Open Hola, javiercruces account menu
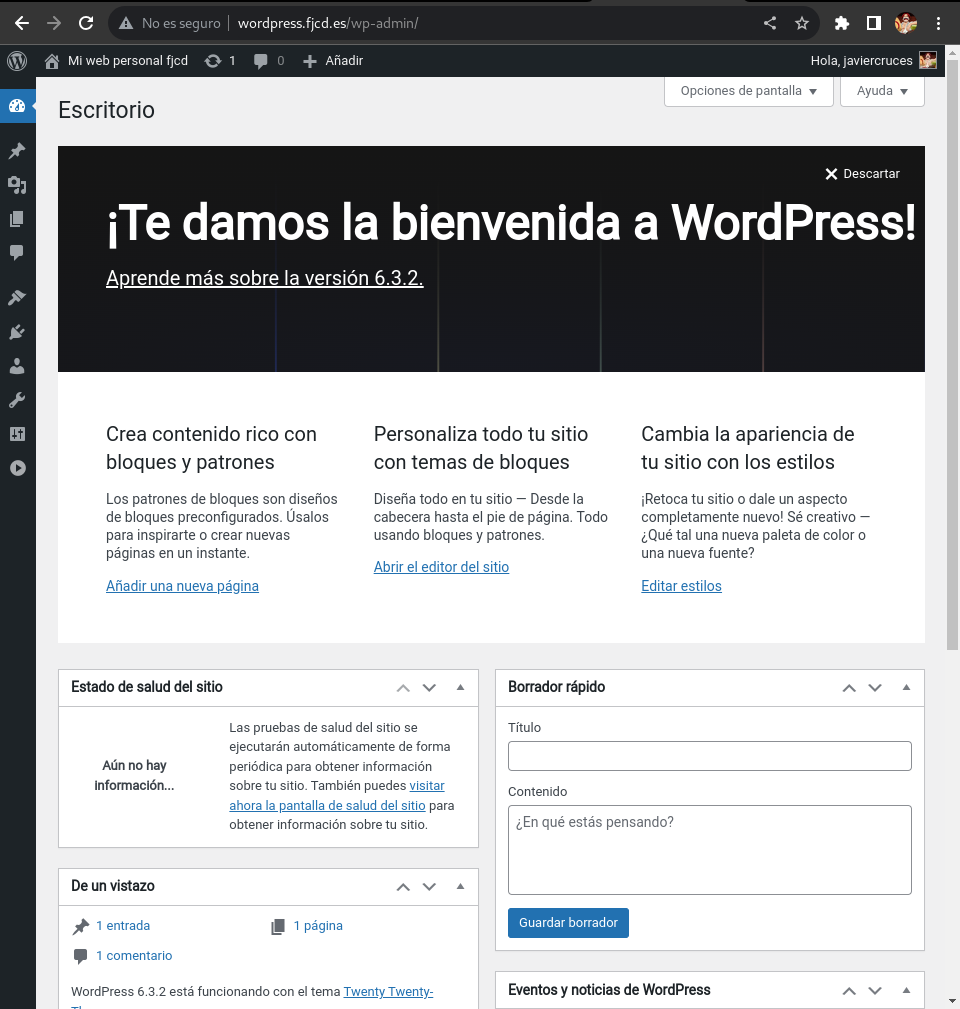The width and height of the screenshot is (960, 1009). 874,60
